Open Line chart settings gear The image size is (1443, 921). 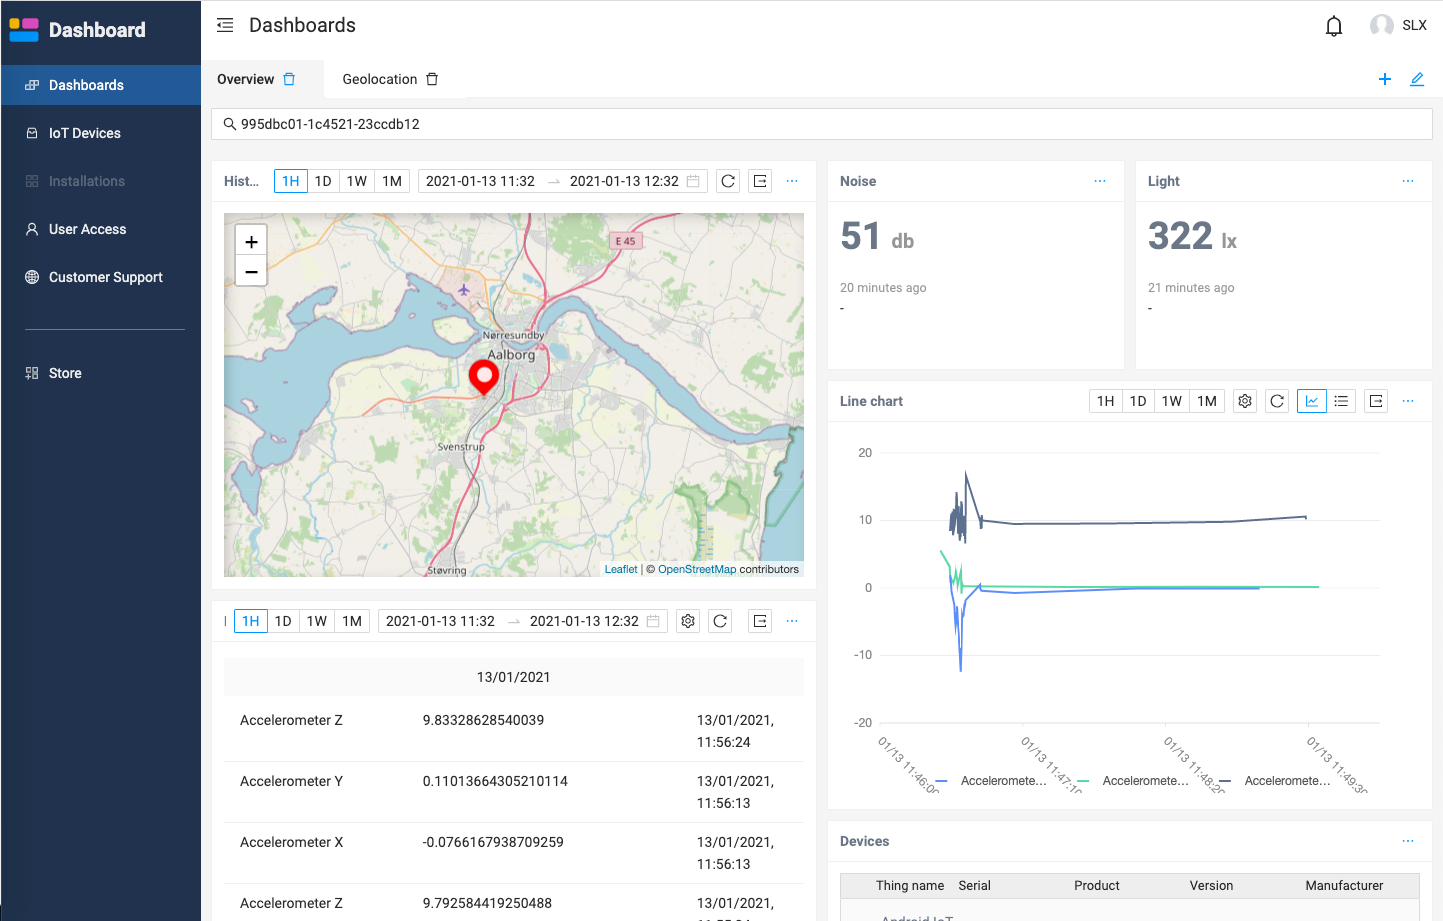click(x=1245, y=401)
